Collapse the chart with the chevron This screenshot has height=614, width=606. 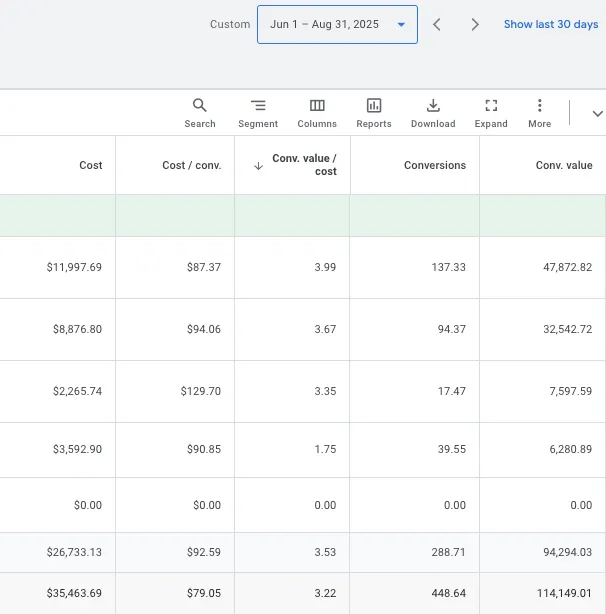click(x=597, y=114)
